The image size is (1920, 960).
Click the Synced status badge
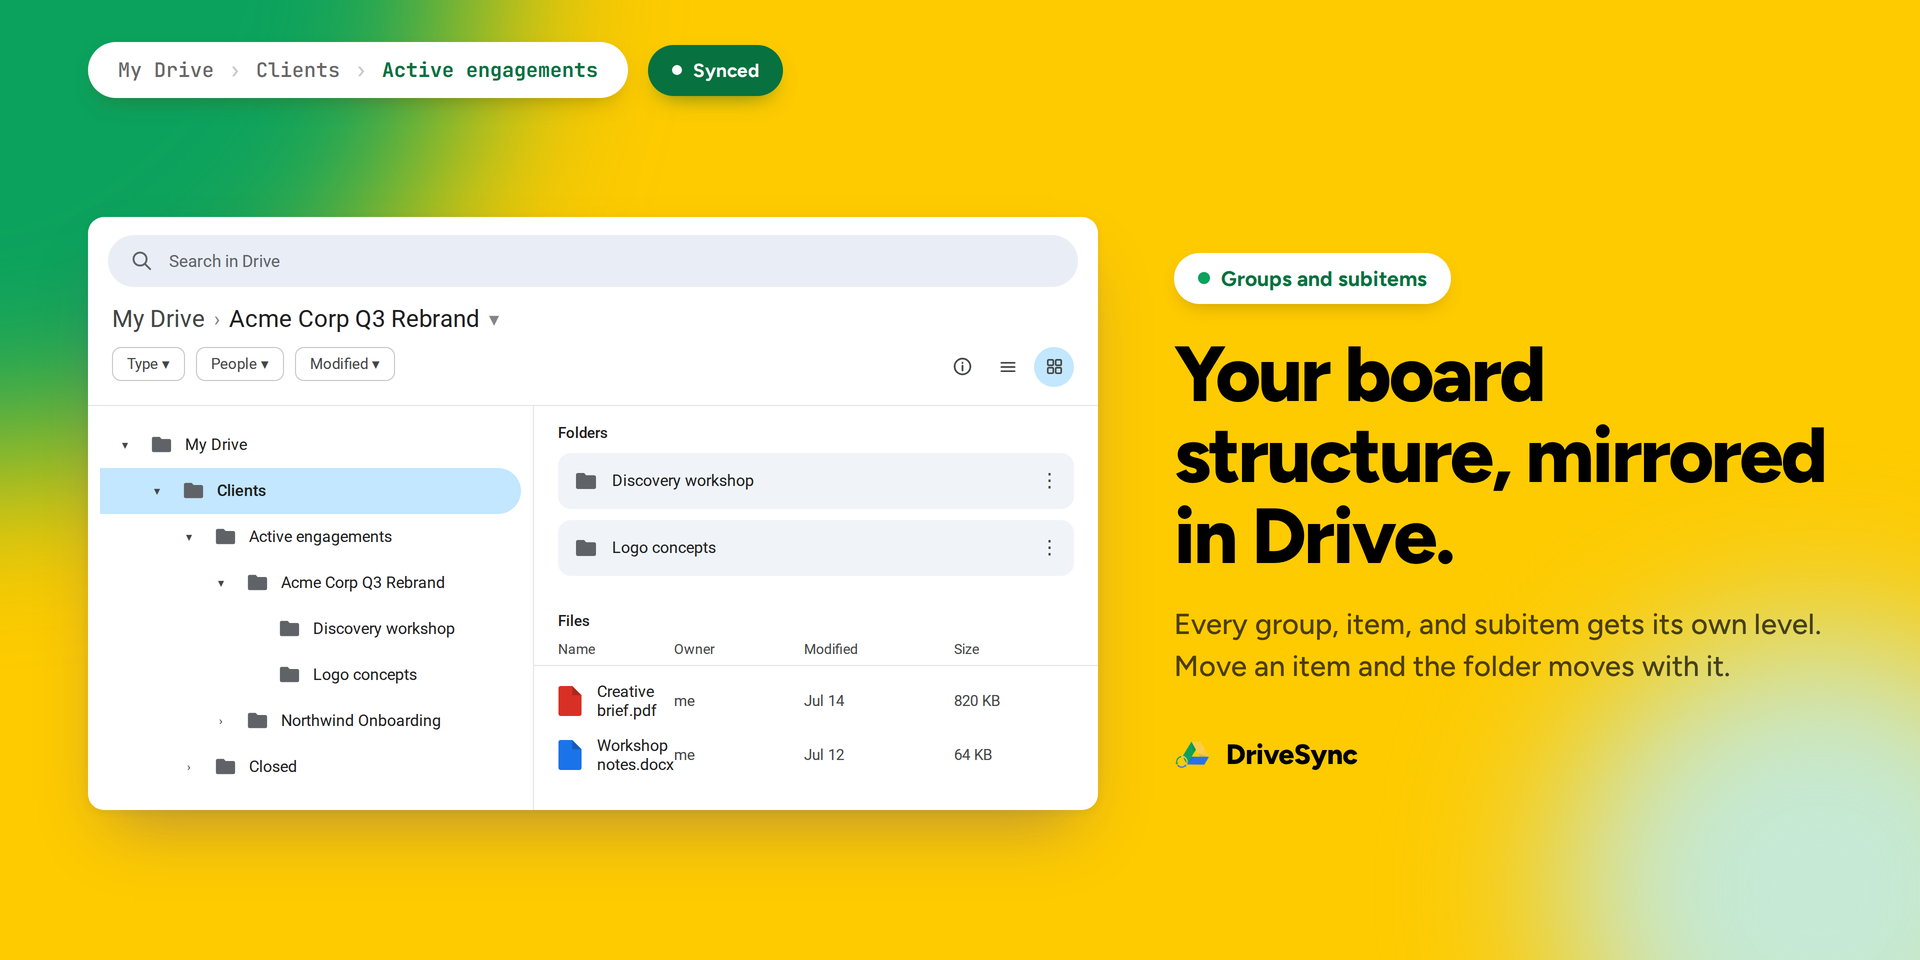tap(715, 70)
